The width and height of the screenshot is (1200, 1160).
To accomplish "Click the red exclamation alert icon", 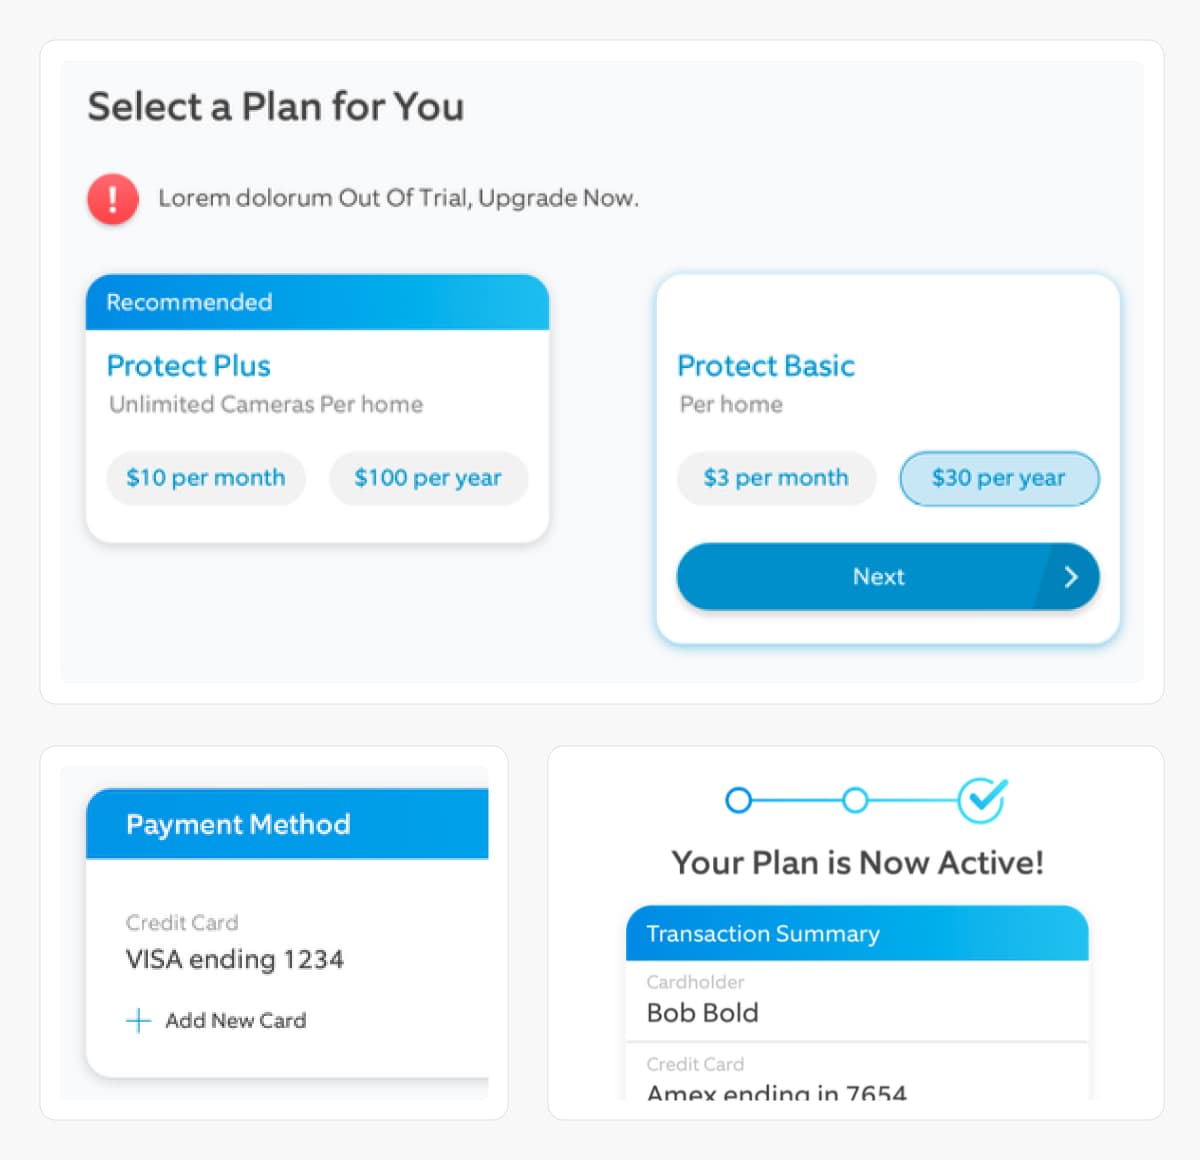I will tap(113, 198).
